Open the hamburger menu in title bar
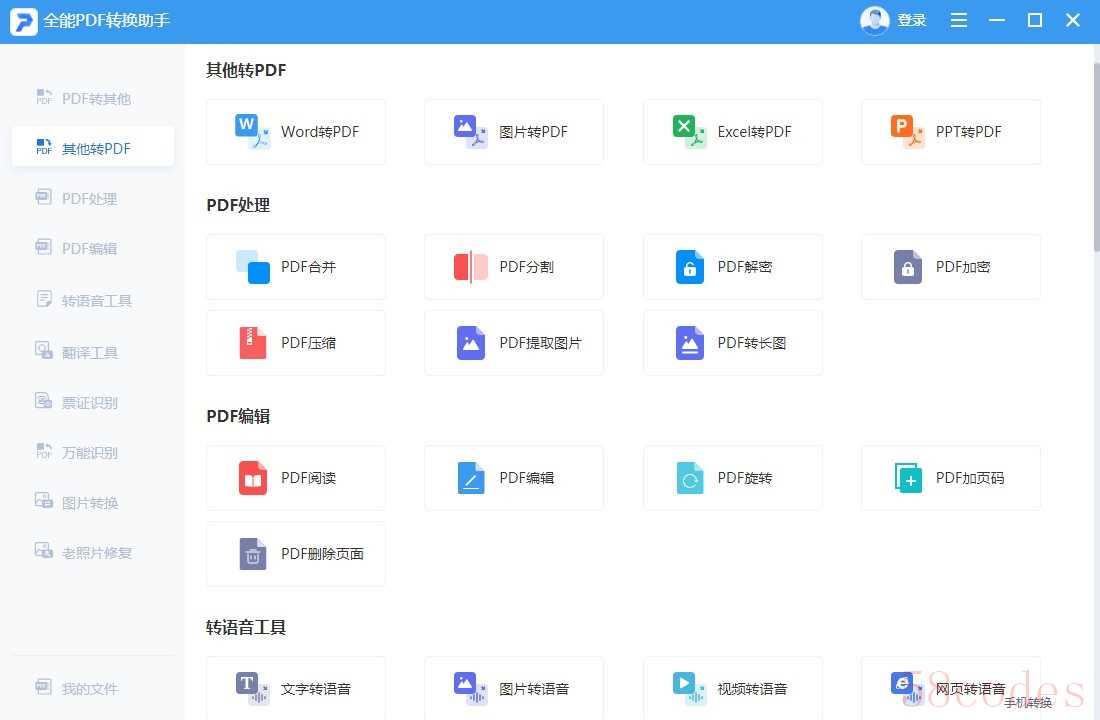 [958, 20]
